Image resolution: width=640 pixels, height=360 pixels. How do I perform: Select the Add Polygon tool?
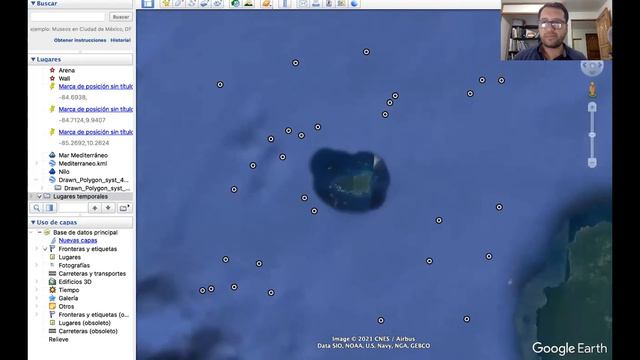pos(178,3)
